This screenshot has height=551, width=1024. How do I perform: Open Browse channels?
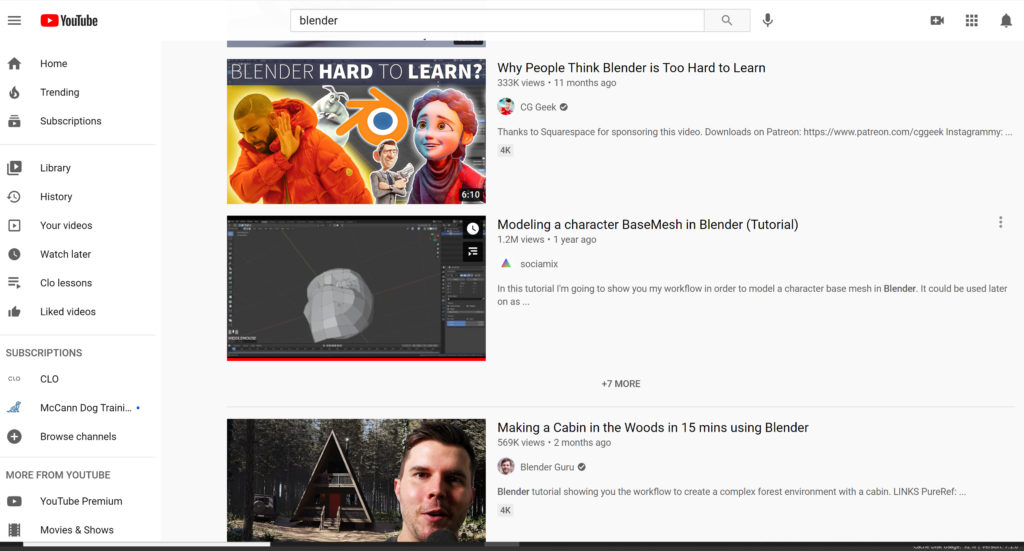[78, 436]
